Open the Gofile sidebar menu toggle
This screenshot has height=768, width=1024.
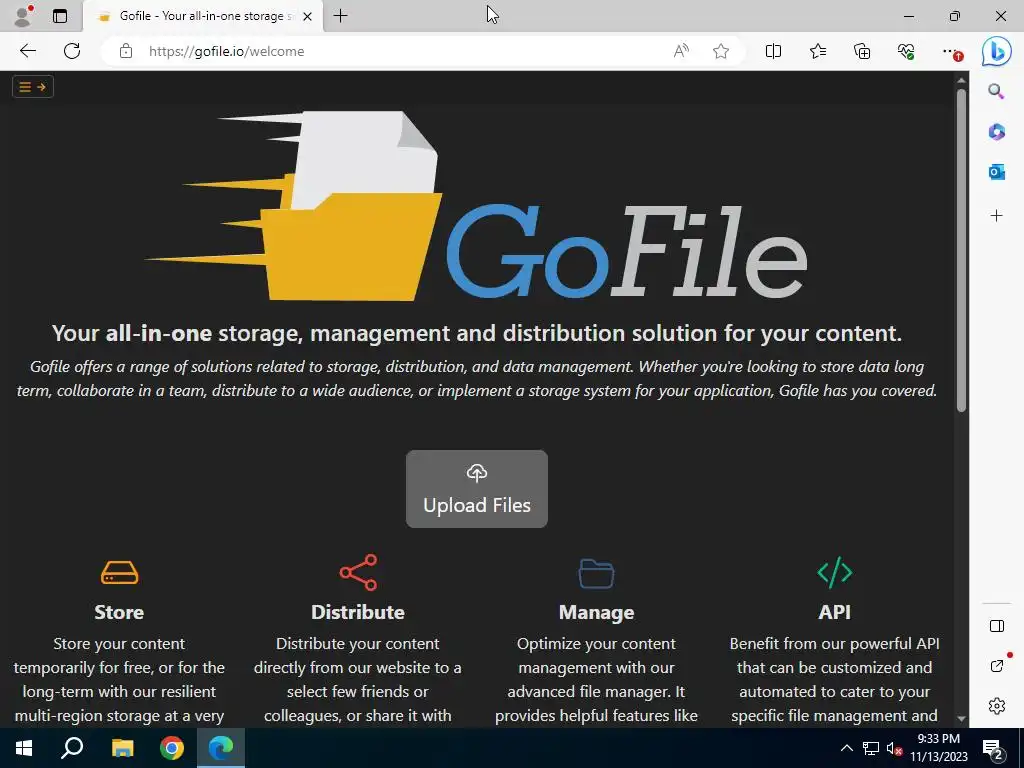point(33,87)
